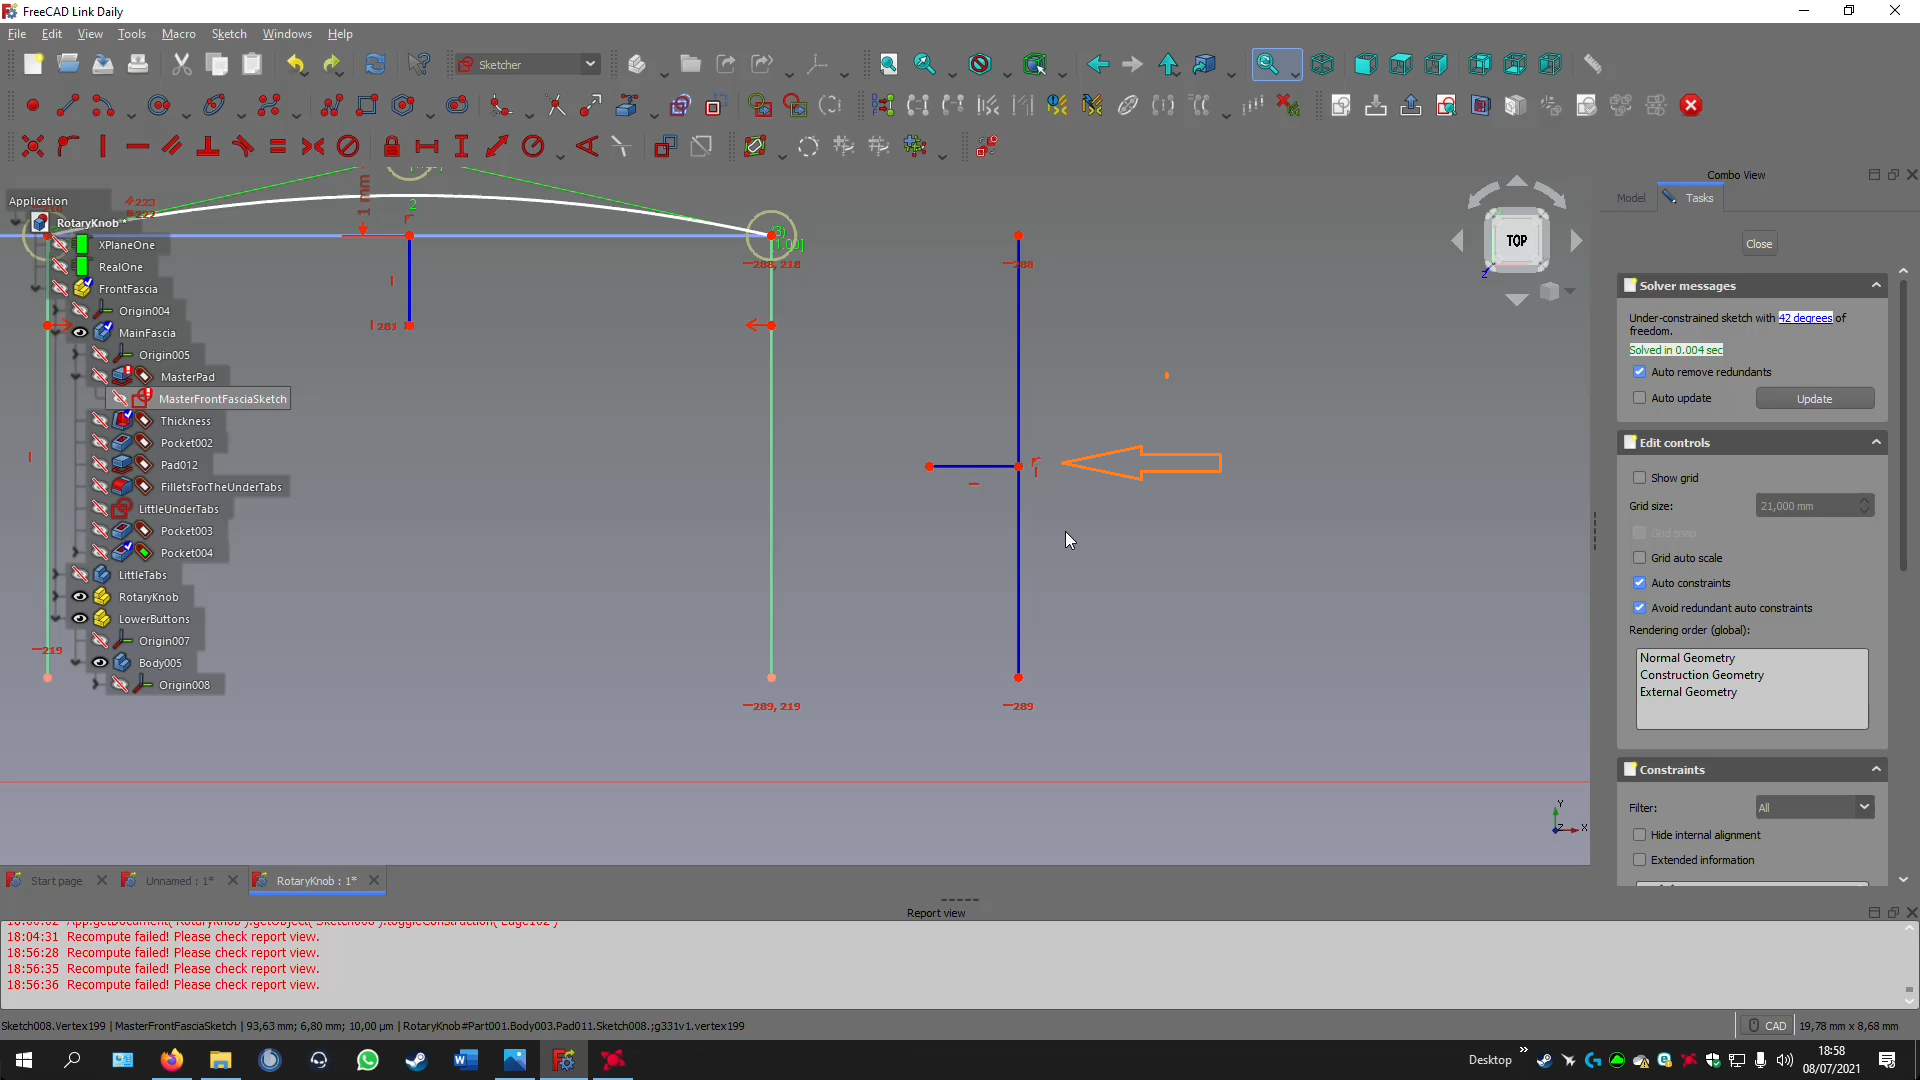The height and width of the screenshot is (1080, 1920).
Task: Apply the equal constraint
Action: pyautogui.click(x=278, y=146)
